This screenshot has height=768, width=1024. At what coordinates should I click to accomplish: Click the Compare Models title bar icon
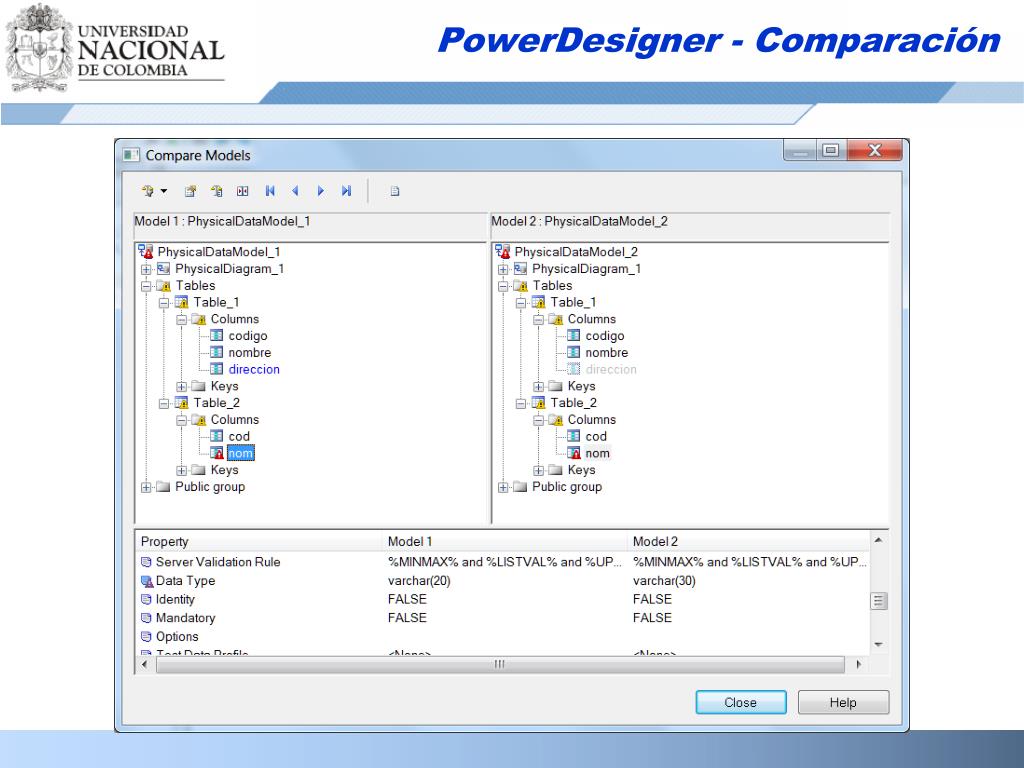click(x=131, y=155)
